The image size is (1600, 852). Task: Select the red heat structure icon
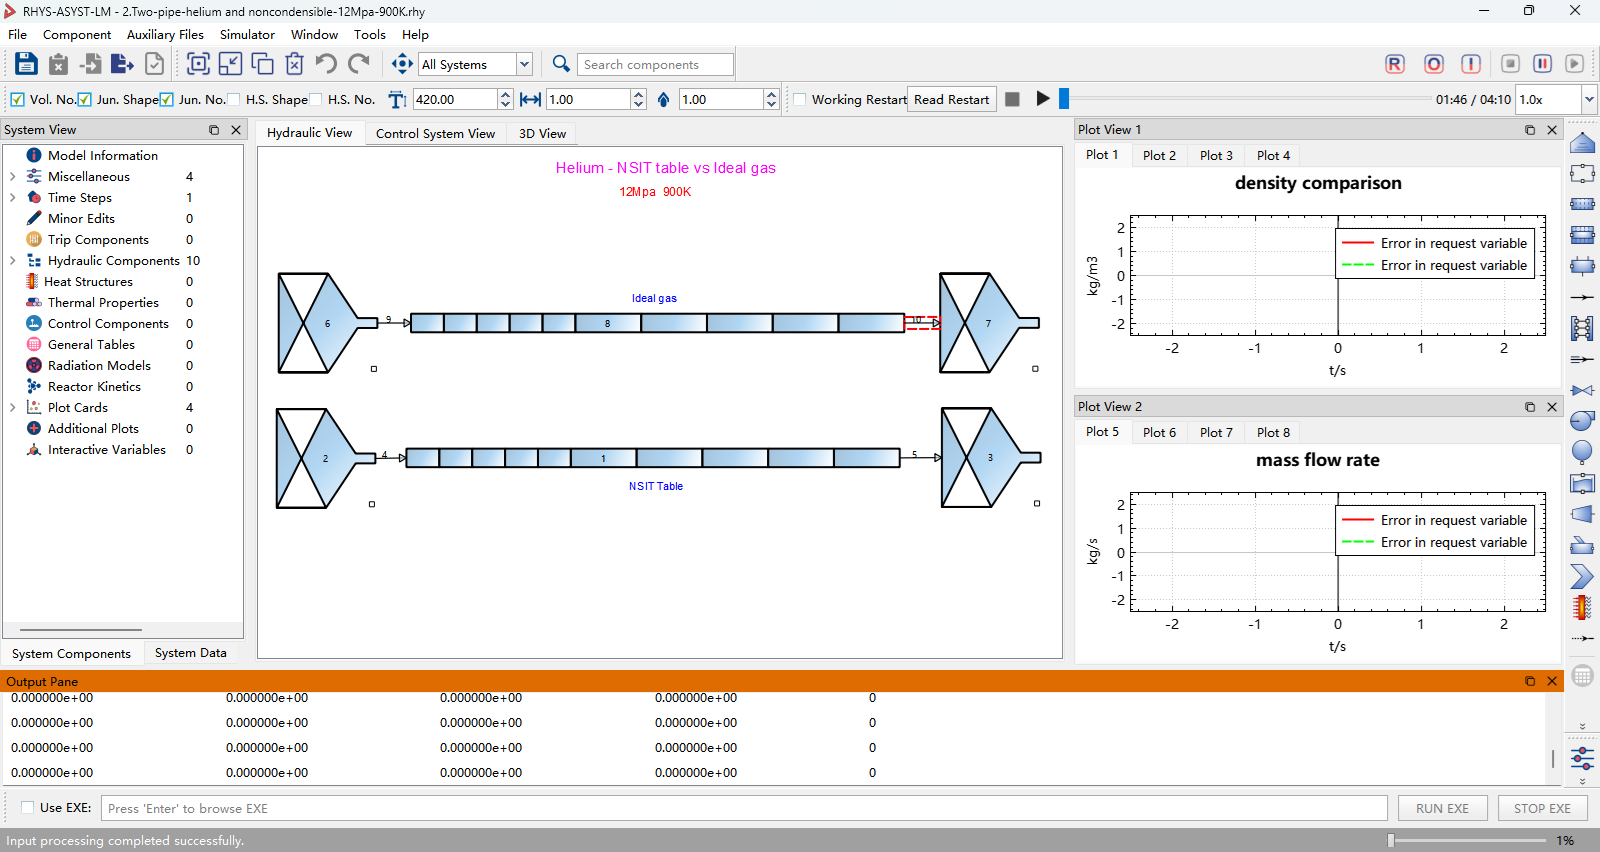1582,607
